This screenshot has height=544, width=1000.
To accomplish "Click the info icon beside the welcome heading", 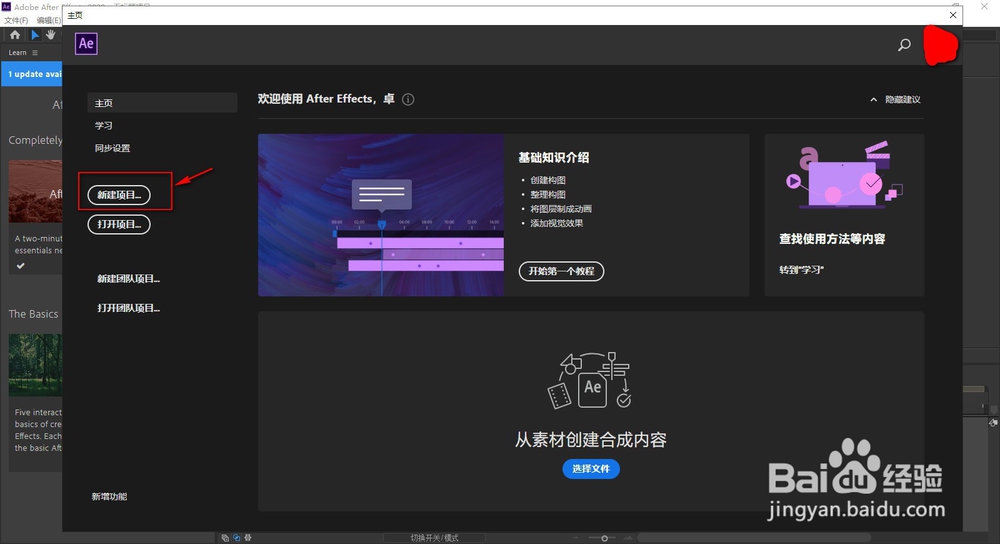I will [408, 99].
